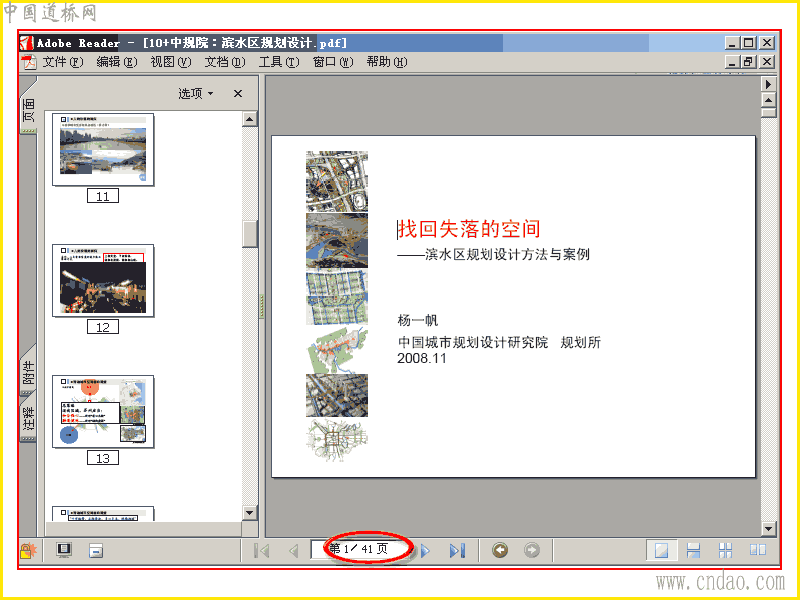
Task: Go to last page button
Action: 457,551
